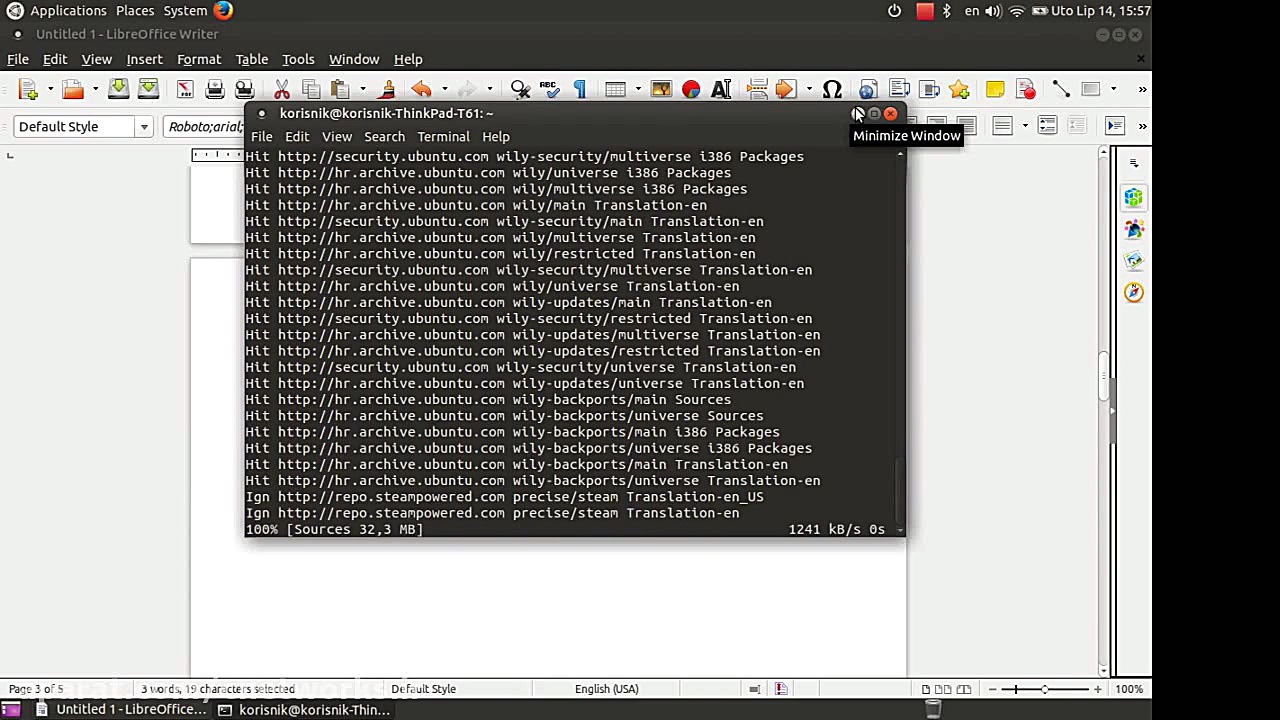This screenshot has width=1280, height=720.
Task: Click the Insert Chart pie icon
Action: coord(691,90)
